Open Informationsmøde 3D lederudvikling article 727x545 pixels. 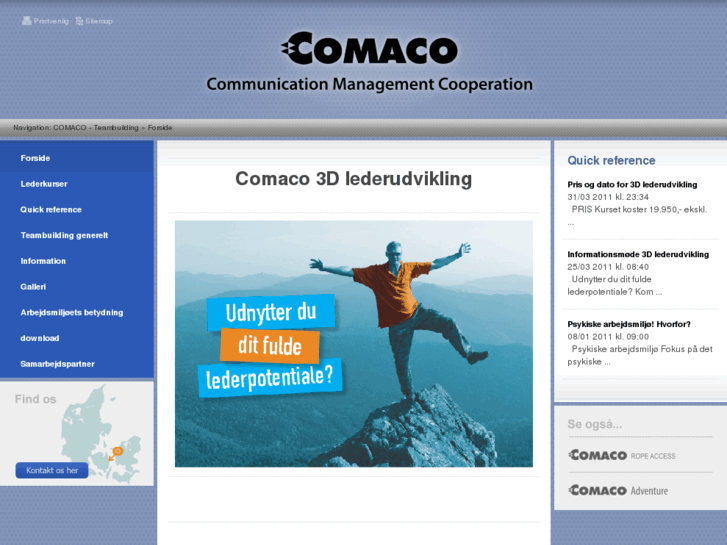[x=638, y=255]
